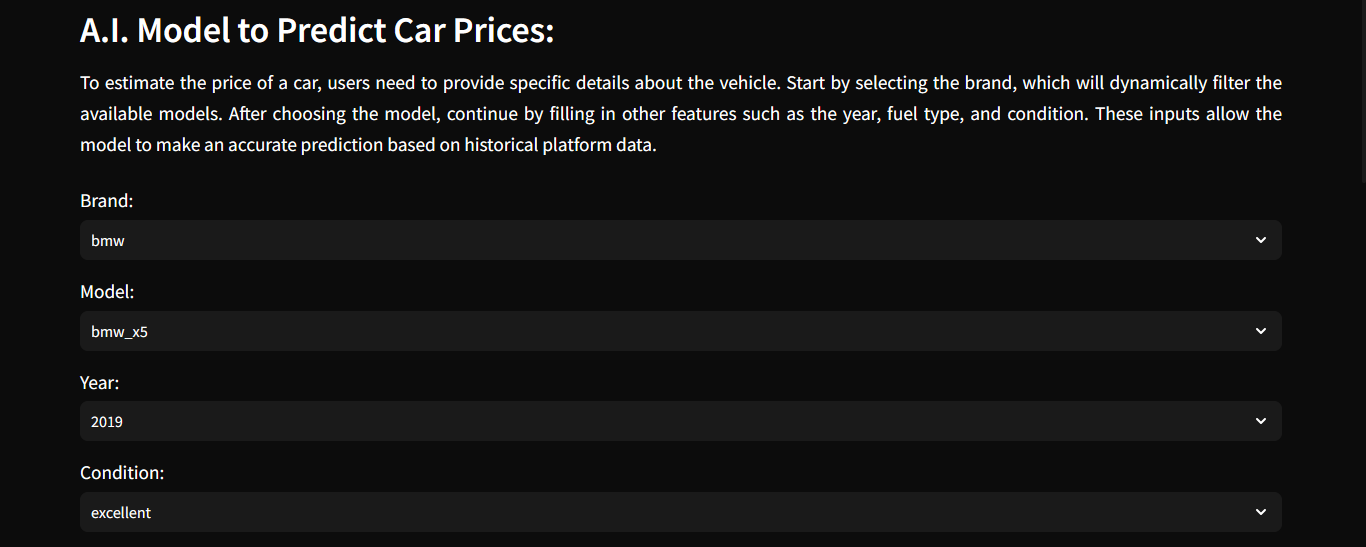
Task: Click the selected 'bmw' brand value text
Action: pyautogui.click(x=107, y=241)
